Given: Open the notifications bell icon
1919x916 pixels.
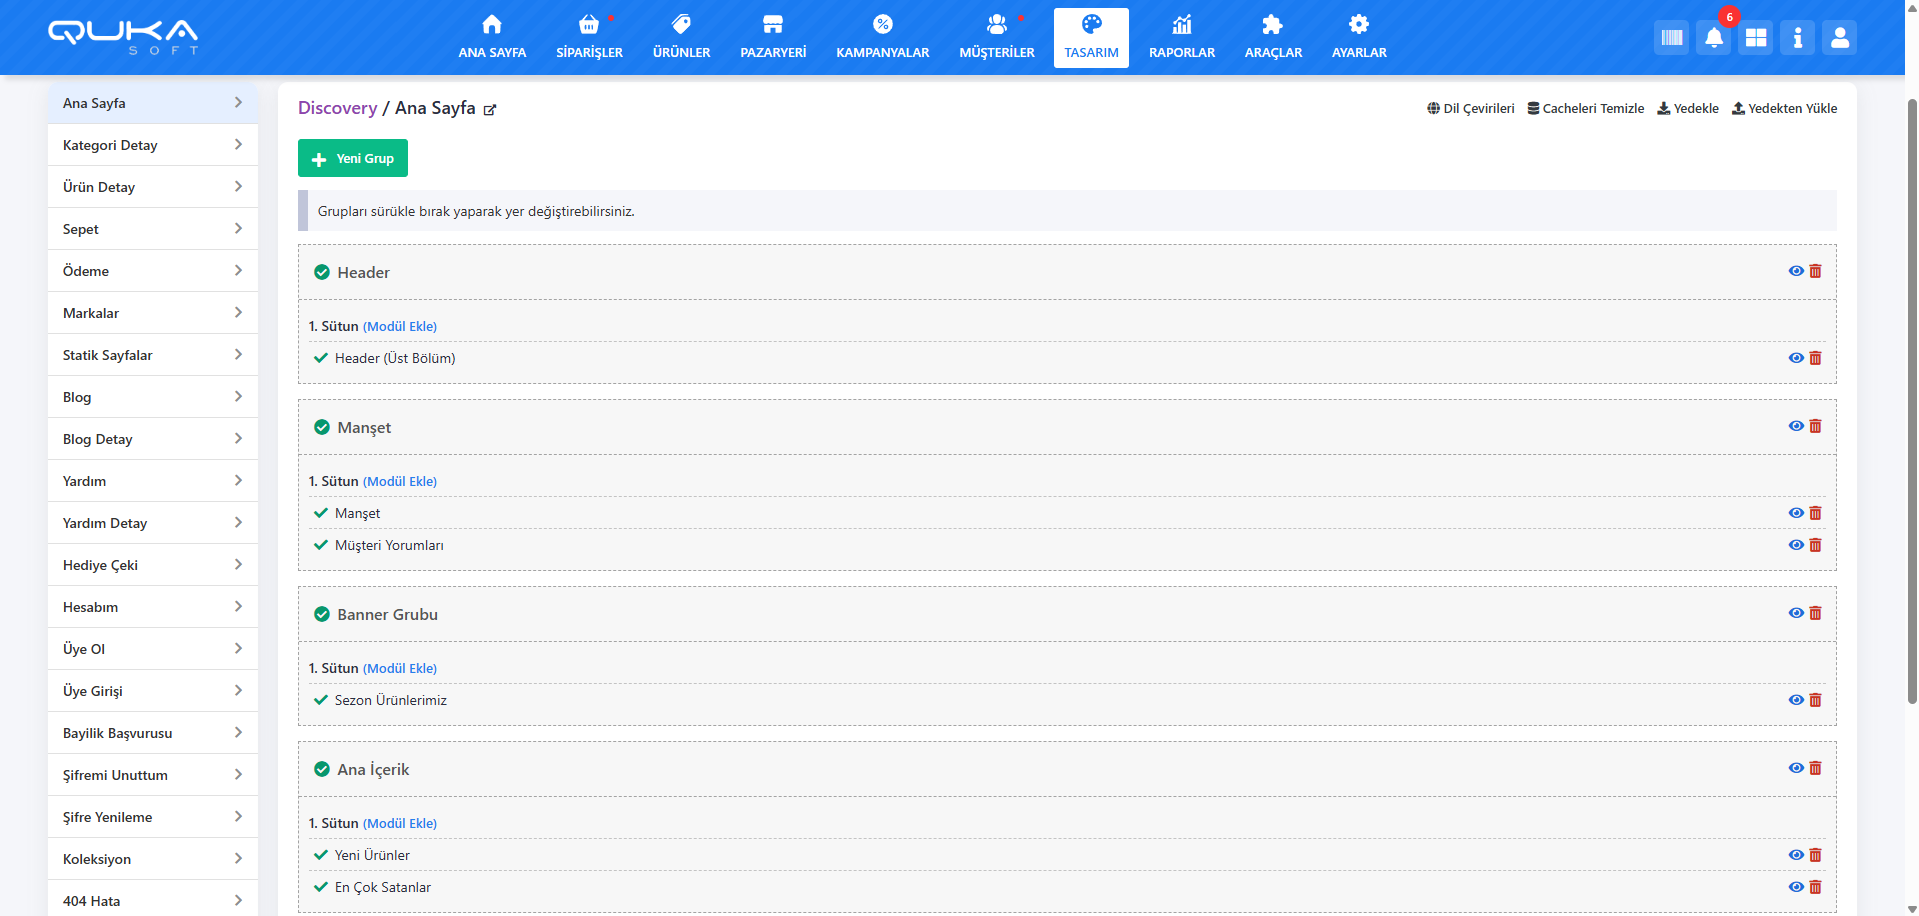Looking at the screenshot, I should click(1713, 38).
